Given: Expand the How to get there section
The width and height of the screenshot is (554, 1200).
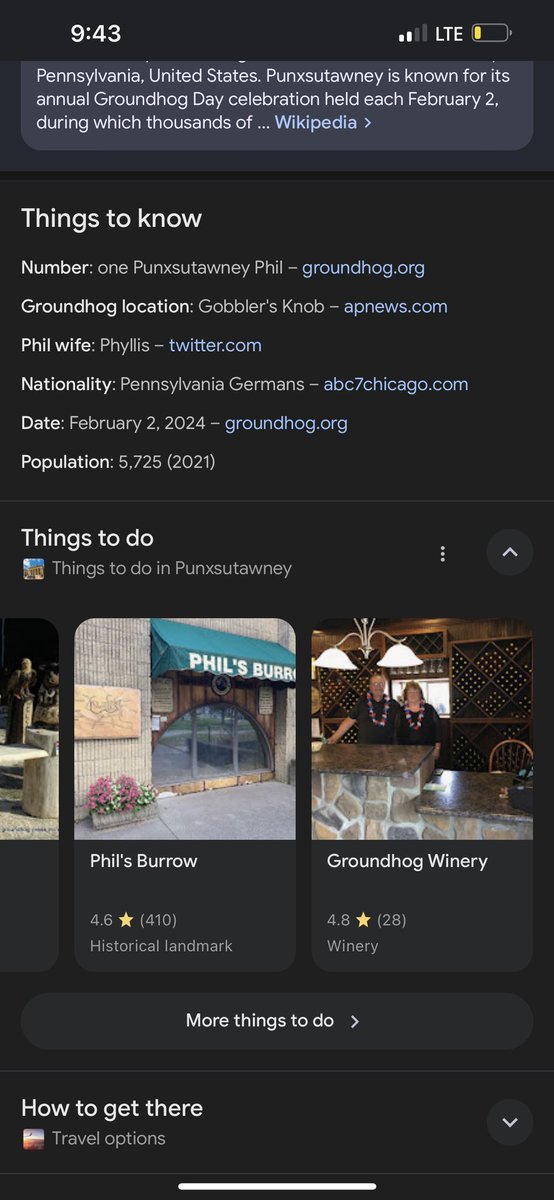Looking at the screenshot, I should pos(510,1123).
